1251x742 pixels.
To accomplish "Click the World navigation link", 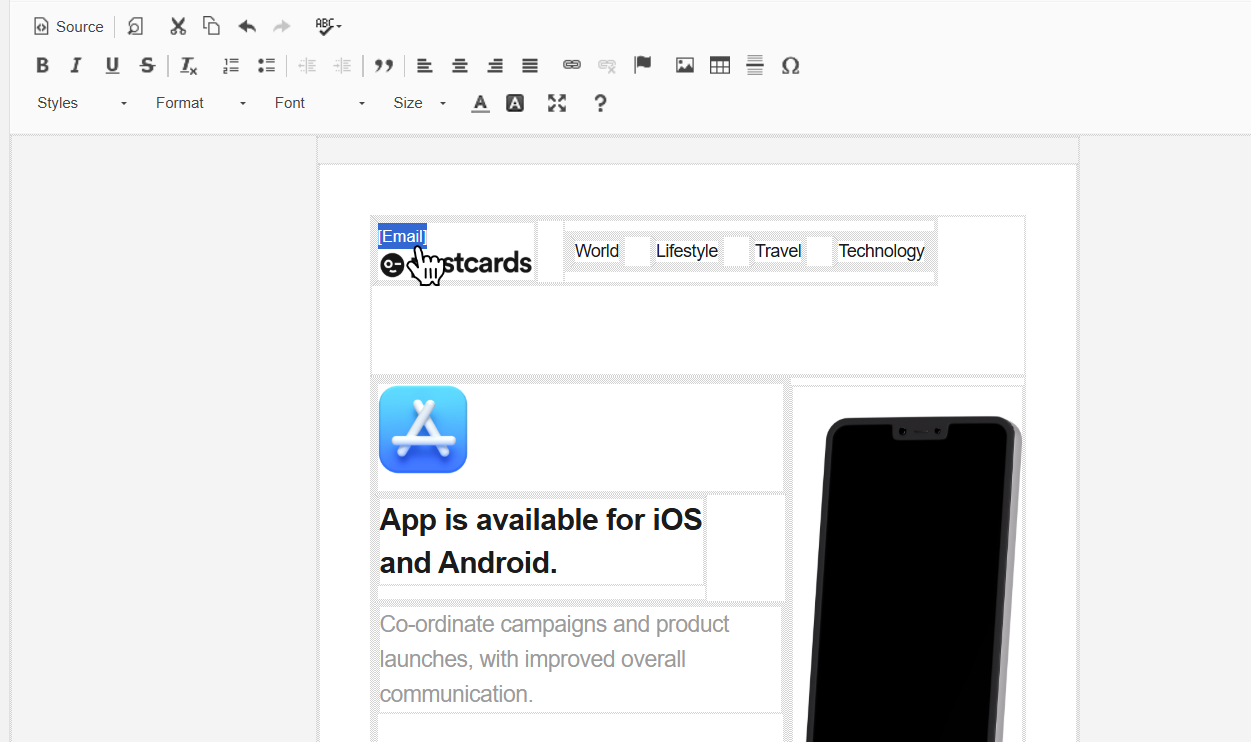I will click(x=597, y=251).
